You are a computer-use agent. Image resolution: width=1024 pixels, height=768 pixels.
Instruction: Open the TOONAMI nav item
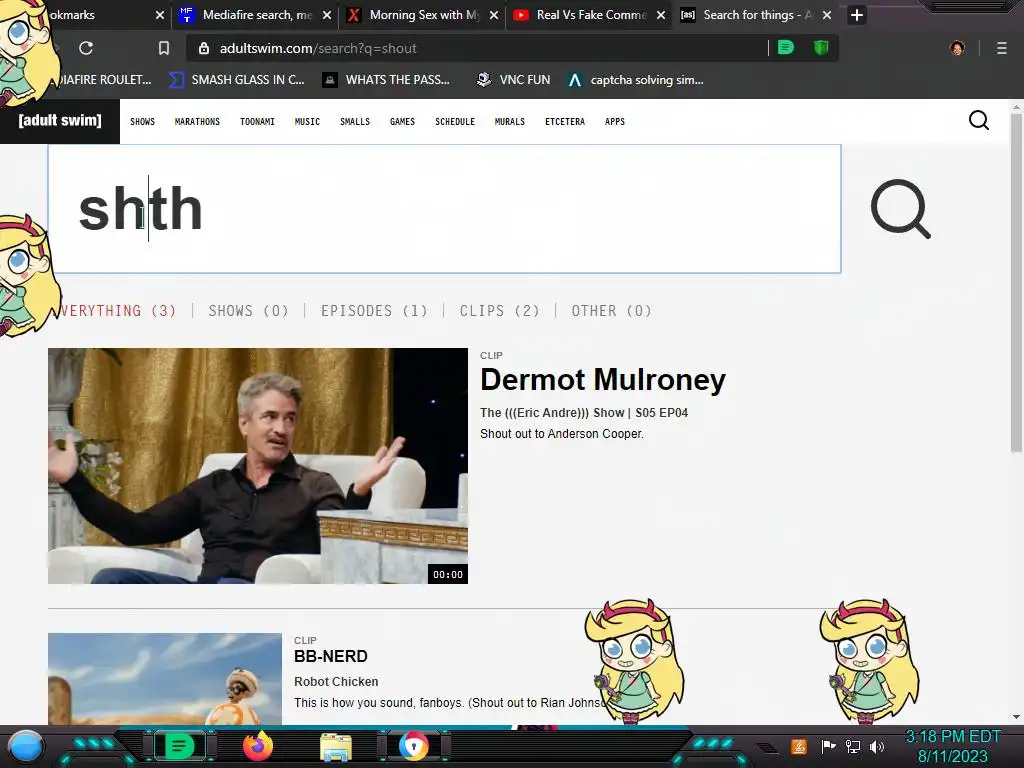pyautogui.click(x=257, y=121)
